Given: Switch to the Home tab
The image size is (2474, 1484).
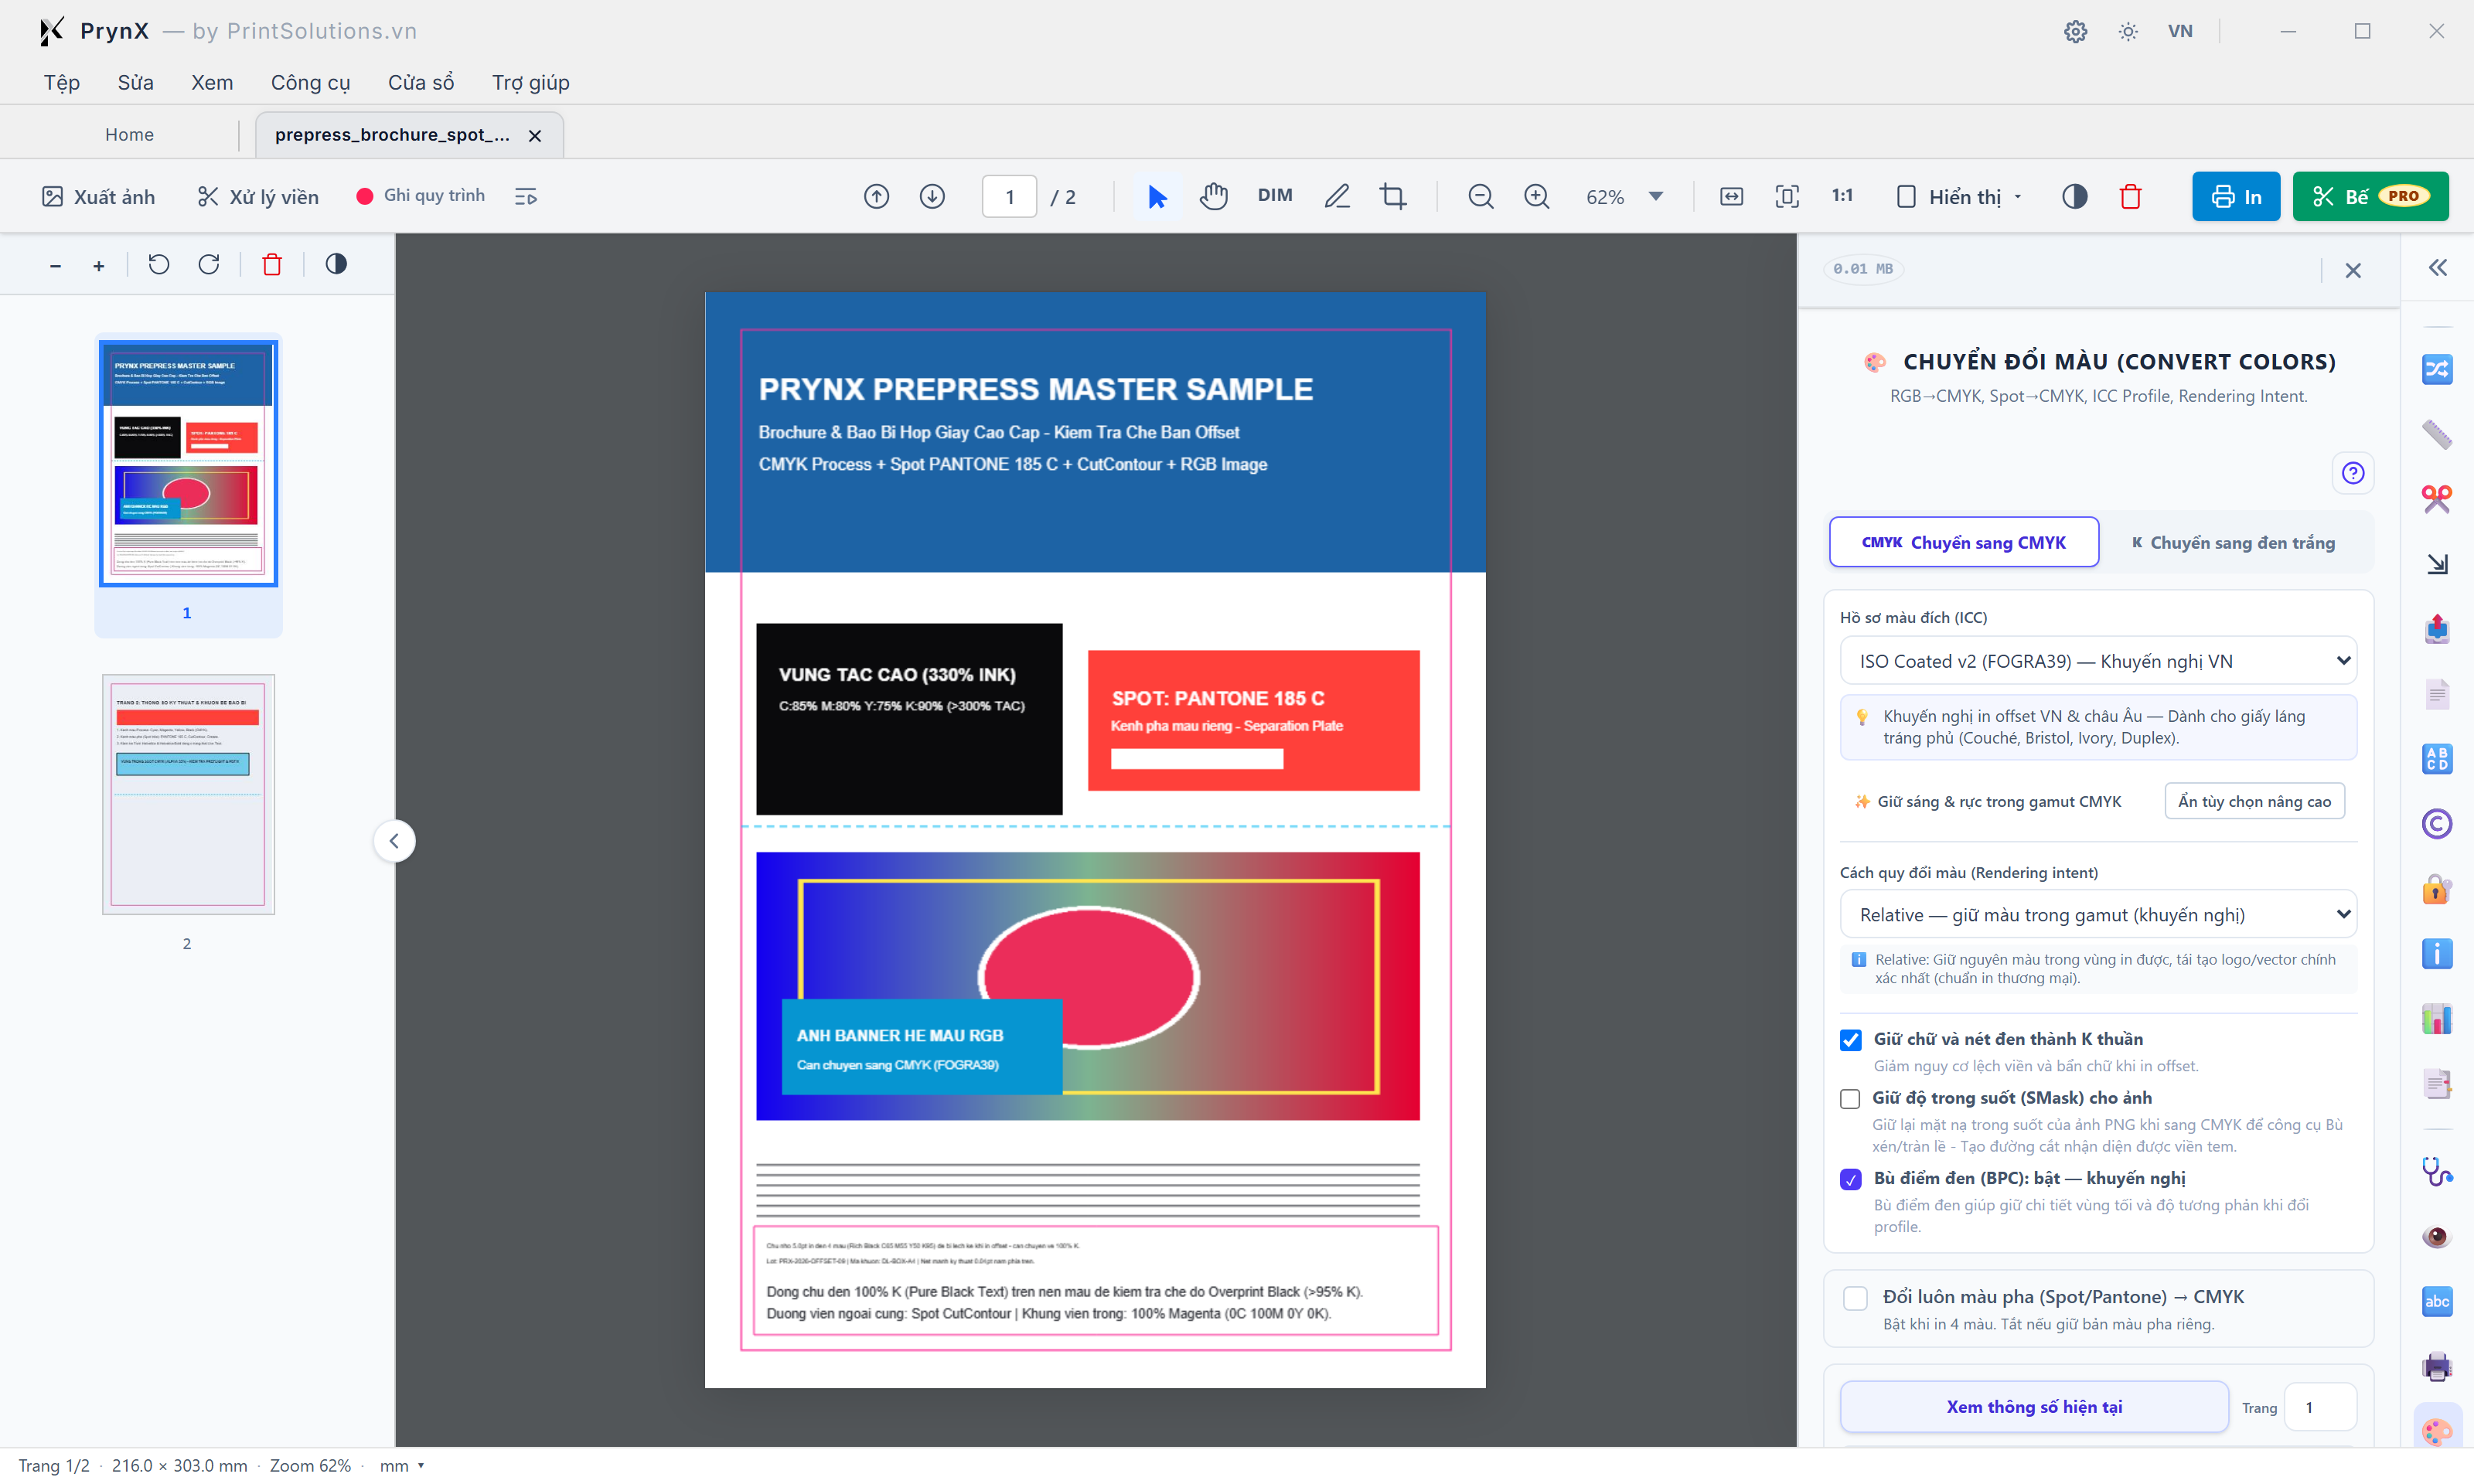Looking at the screenshot, I should pyautogui.click(x=129, y=135).
